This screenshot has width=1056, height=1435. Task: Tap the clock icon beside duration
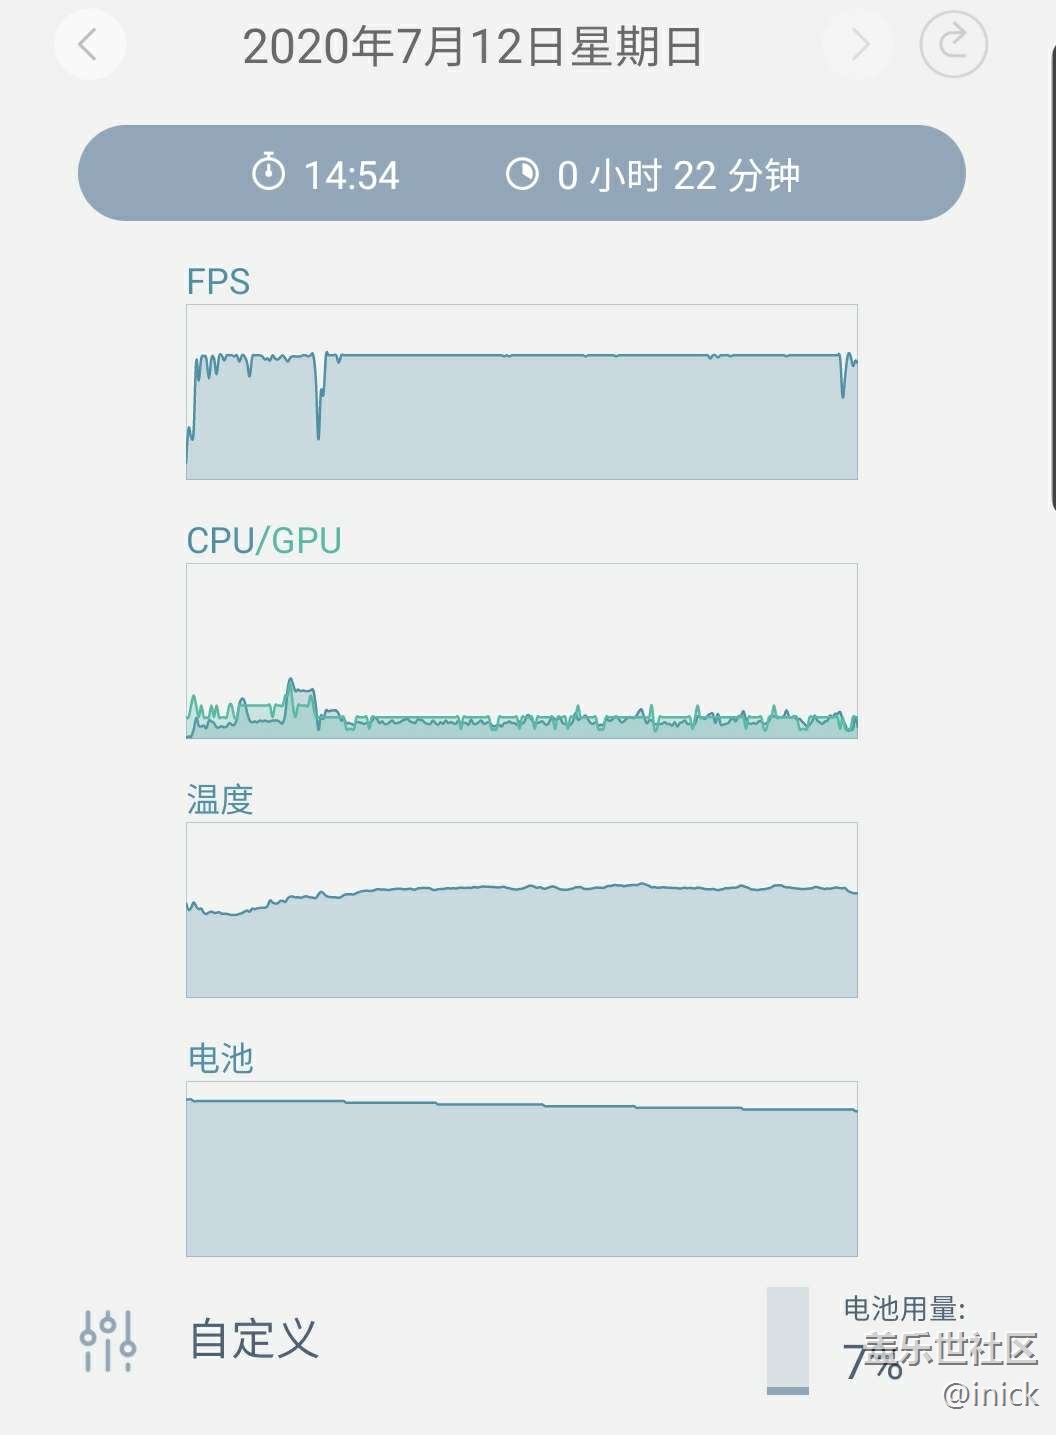tap(522, 173)
